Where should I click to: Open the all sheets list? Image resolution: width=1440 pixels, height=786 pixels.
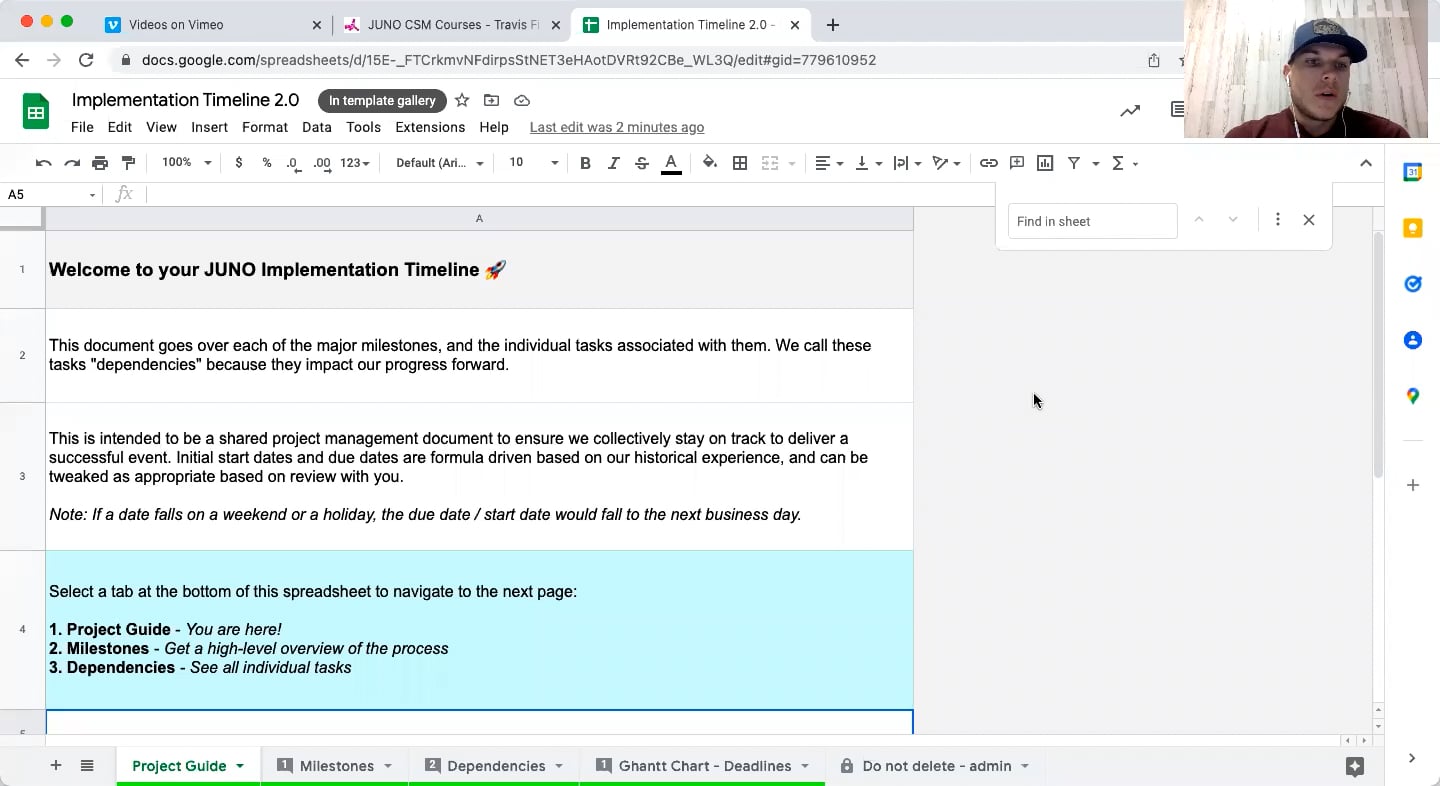(x=87, y=766)
